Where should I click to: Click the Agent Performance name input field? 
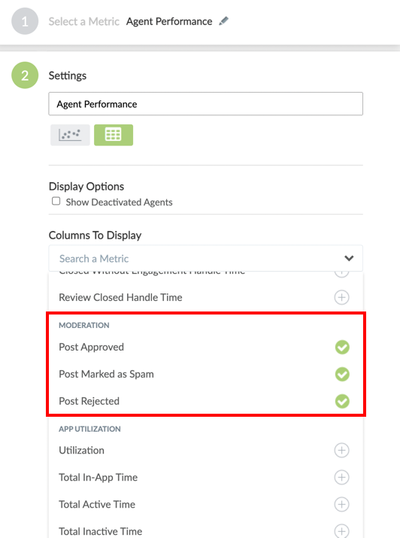(205, 104)
